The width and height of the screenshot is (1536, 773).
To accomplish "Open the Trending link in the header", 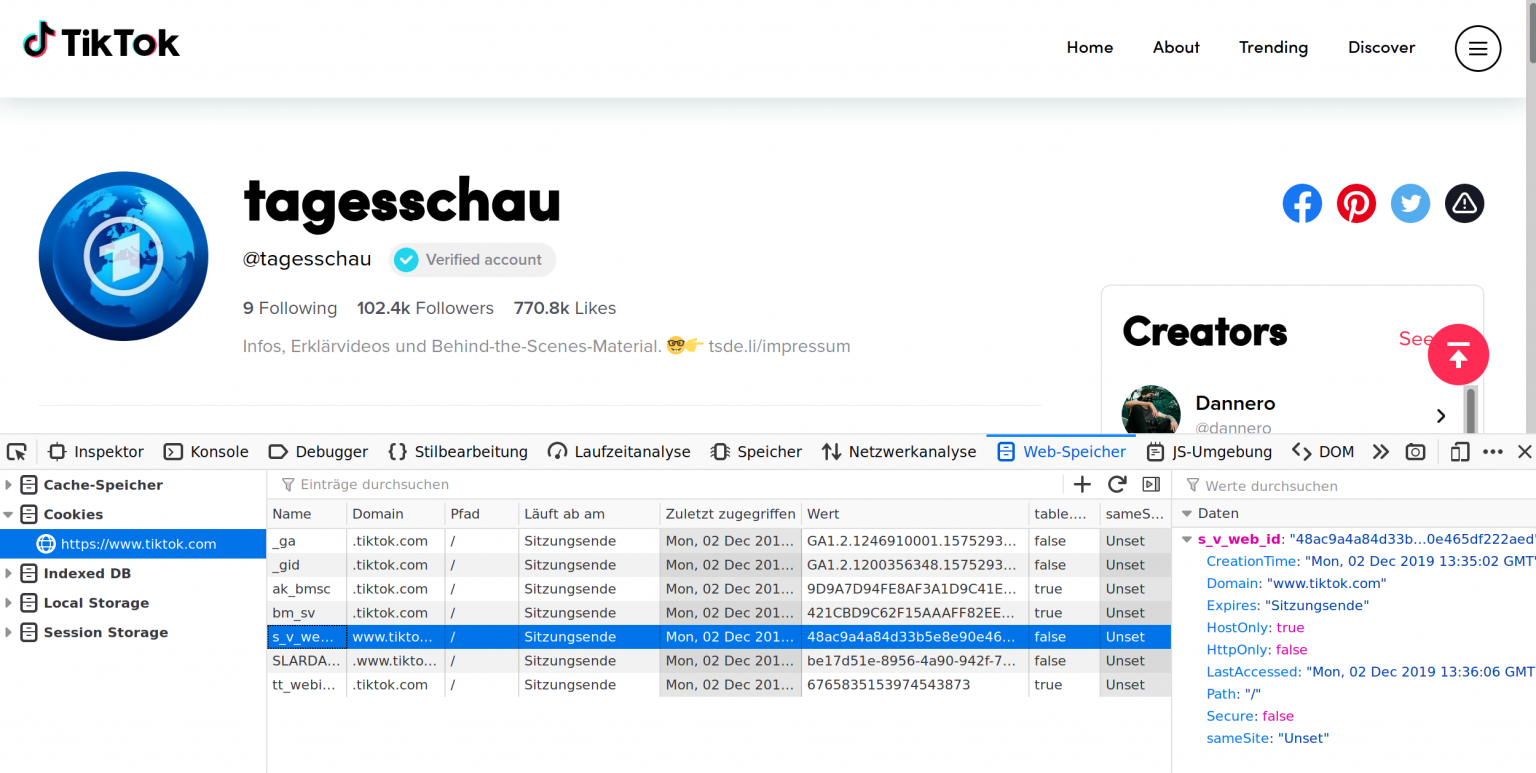I will [1273, 47].
